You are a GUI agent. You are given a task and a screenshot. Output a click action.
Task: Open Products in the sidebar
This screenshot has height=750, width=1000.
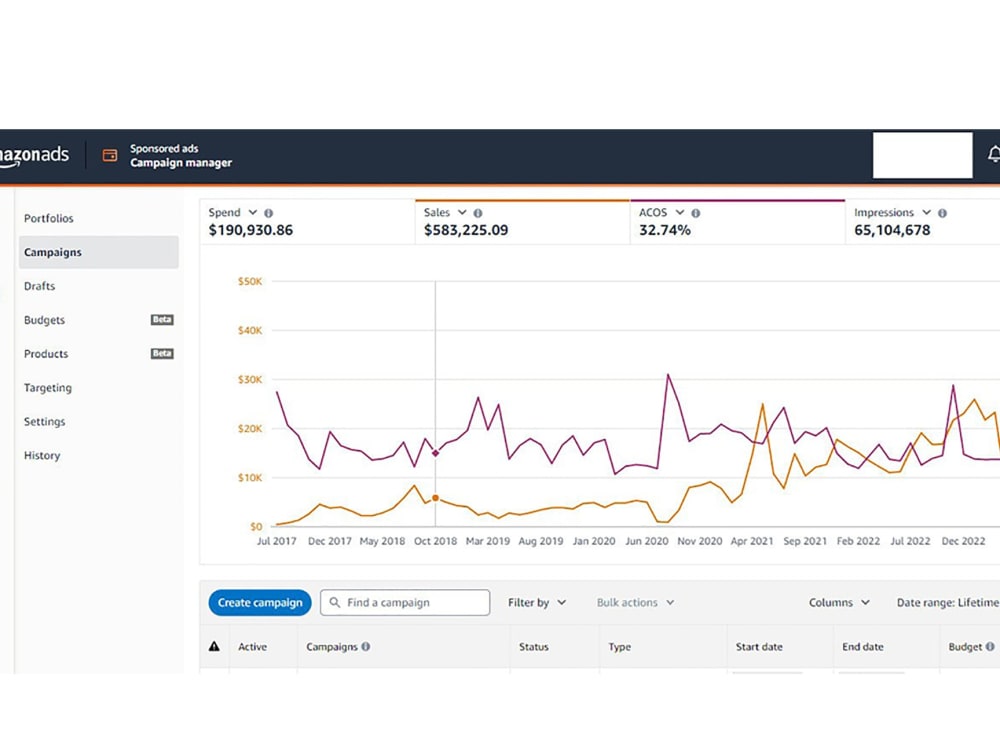pyautogui.click(x=46, y=353)
